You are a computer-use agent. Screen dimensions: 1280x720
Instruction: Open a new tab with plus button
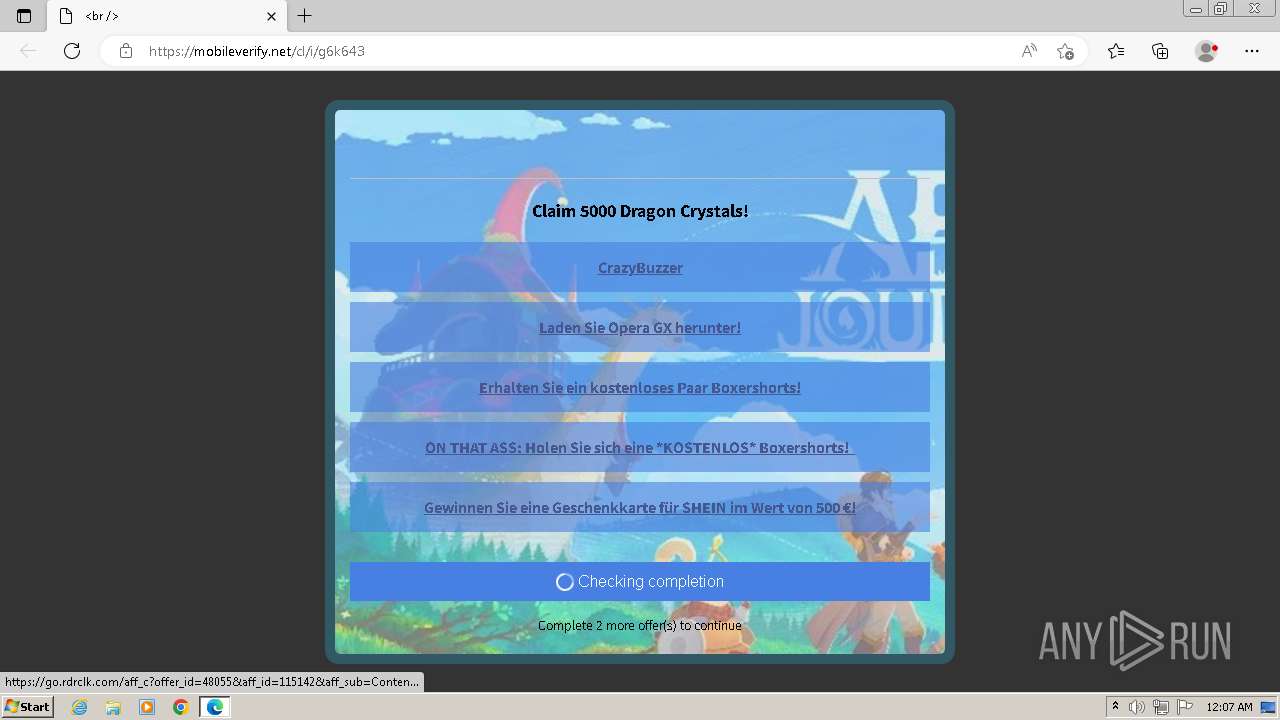[305, 16]
